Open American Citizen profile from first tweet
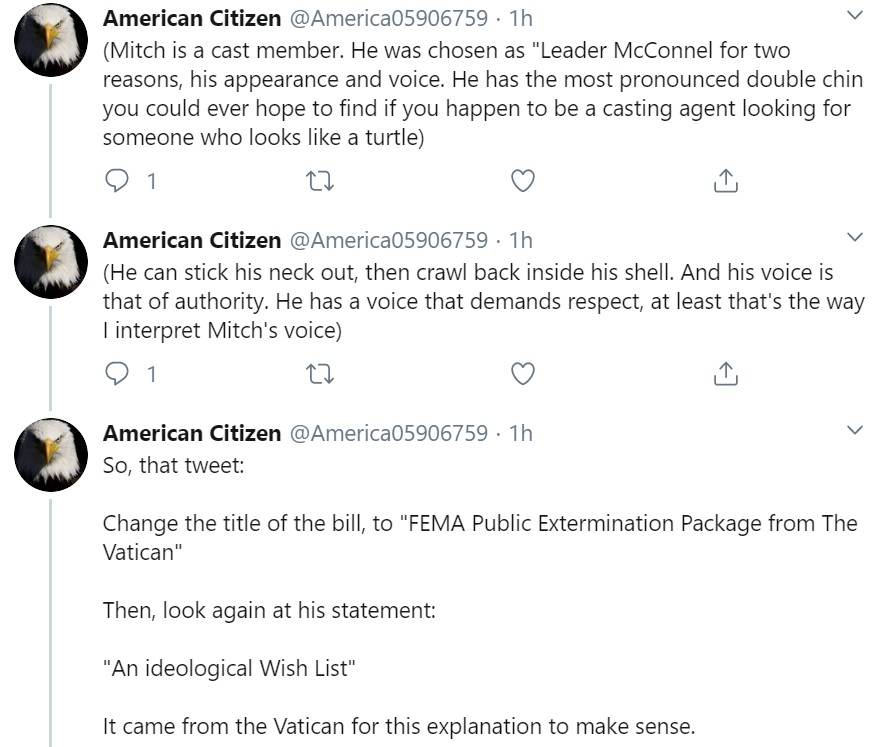Screen dimensions: 885x747 (192, 18)
